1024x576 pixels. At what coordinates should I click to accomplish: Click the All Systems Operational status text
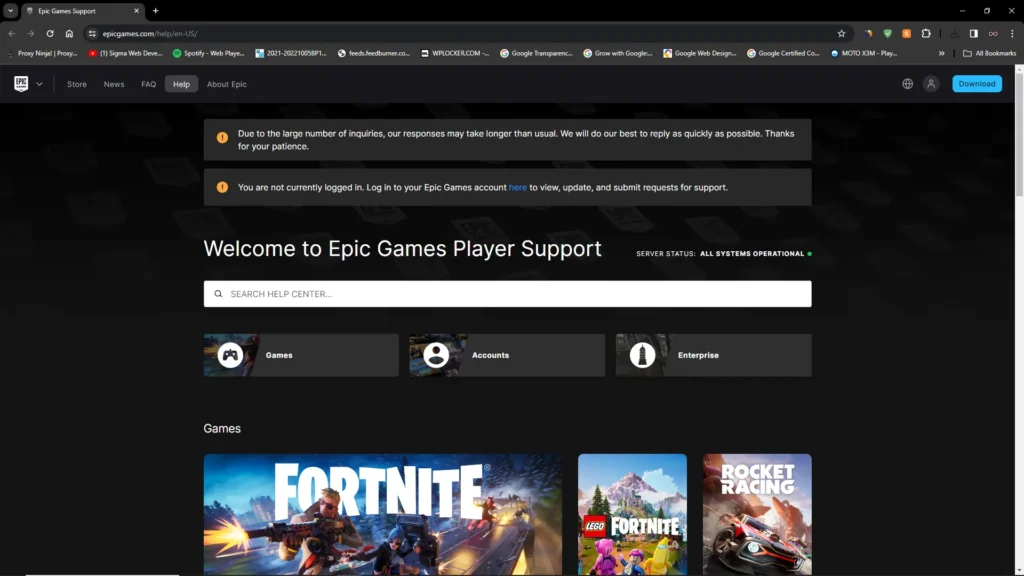coord(752,253)
